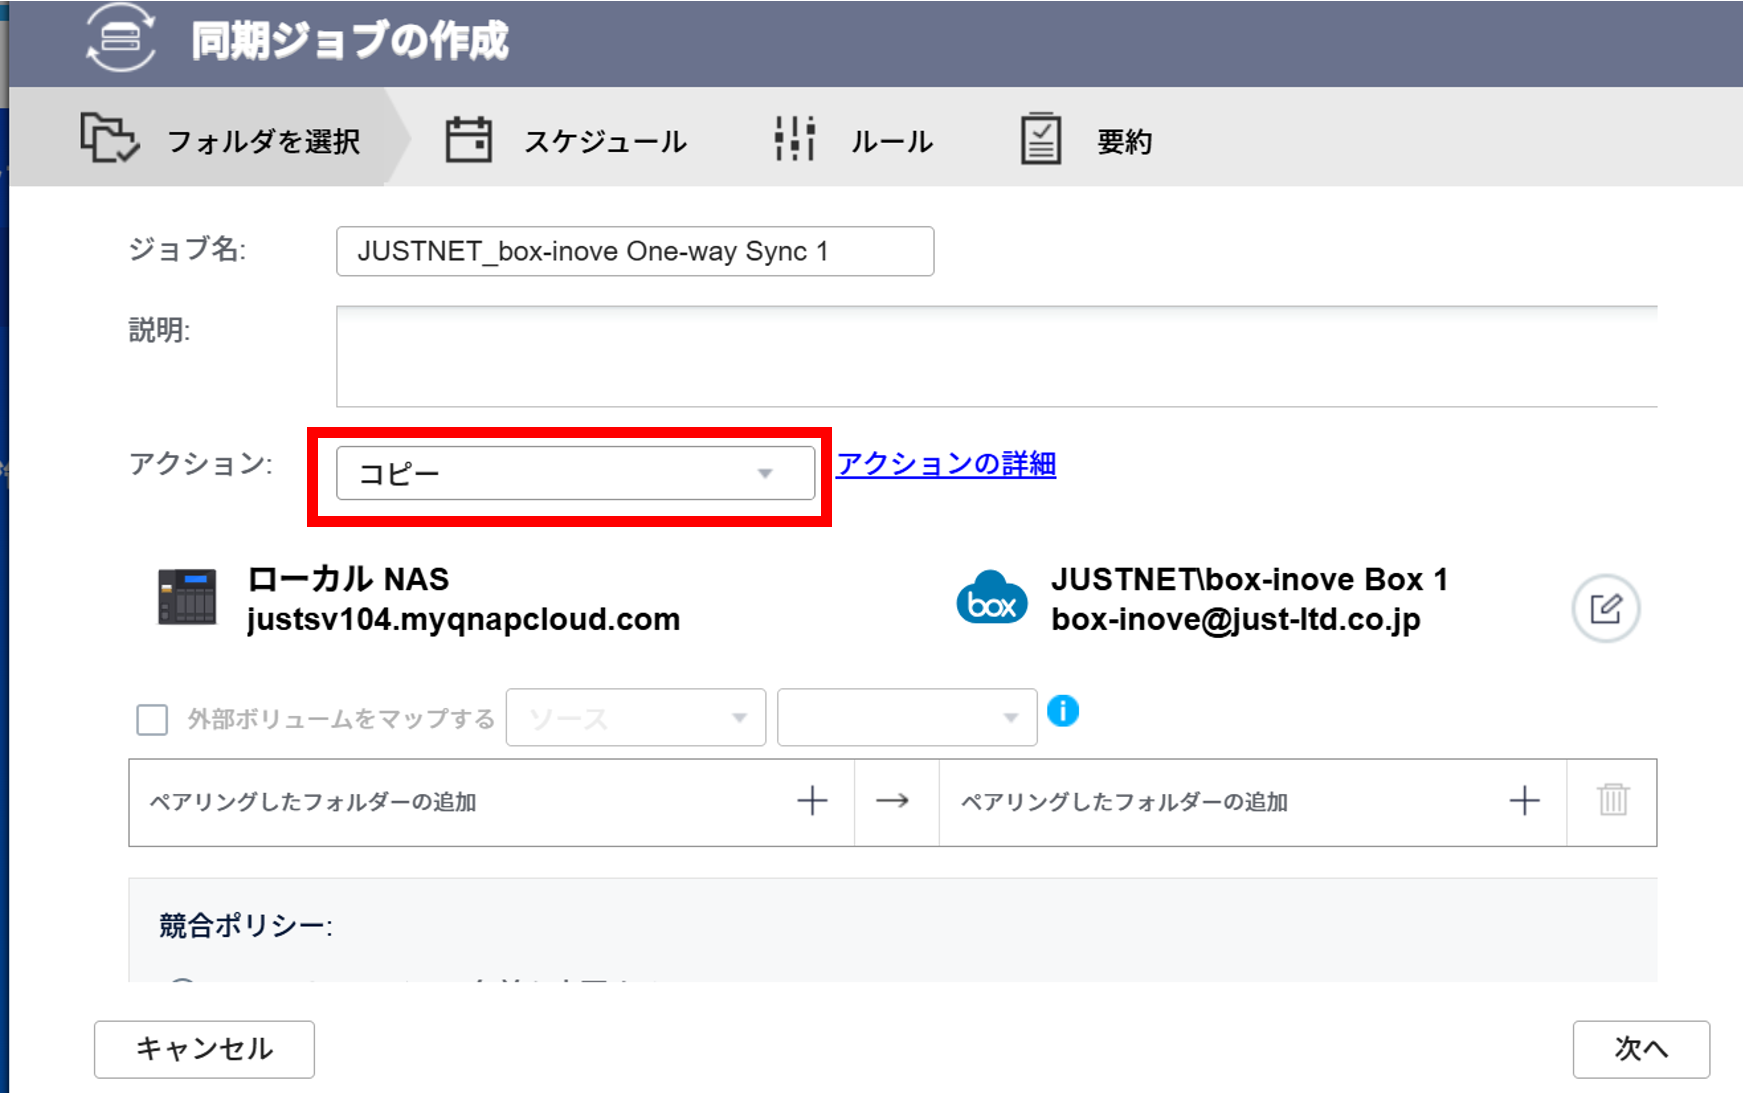Click the source ペアリングしたフォルダーの追加 field
The width and height of the screenshot is (1743, 1093).
[491, 802]
